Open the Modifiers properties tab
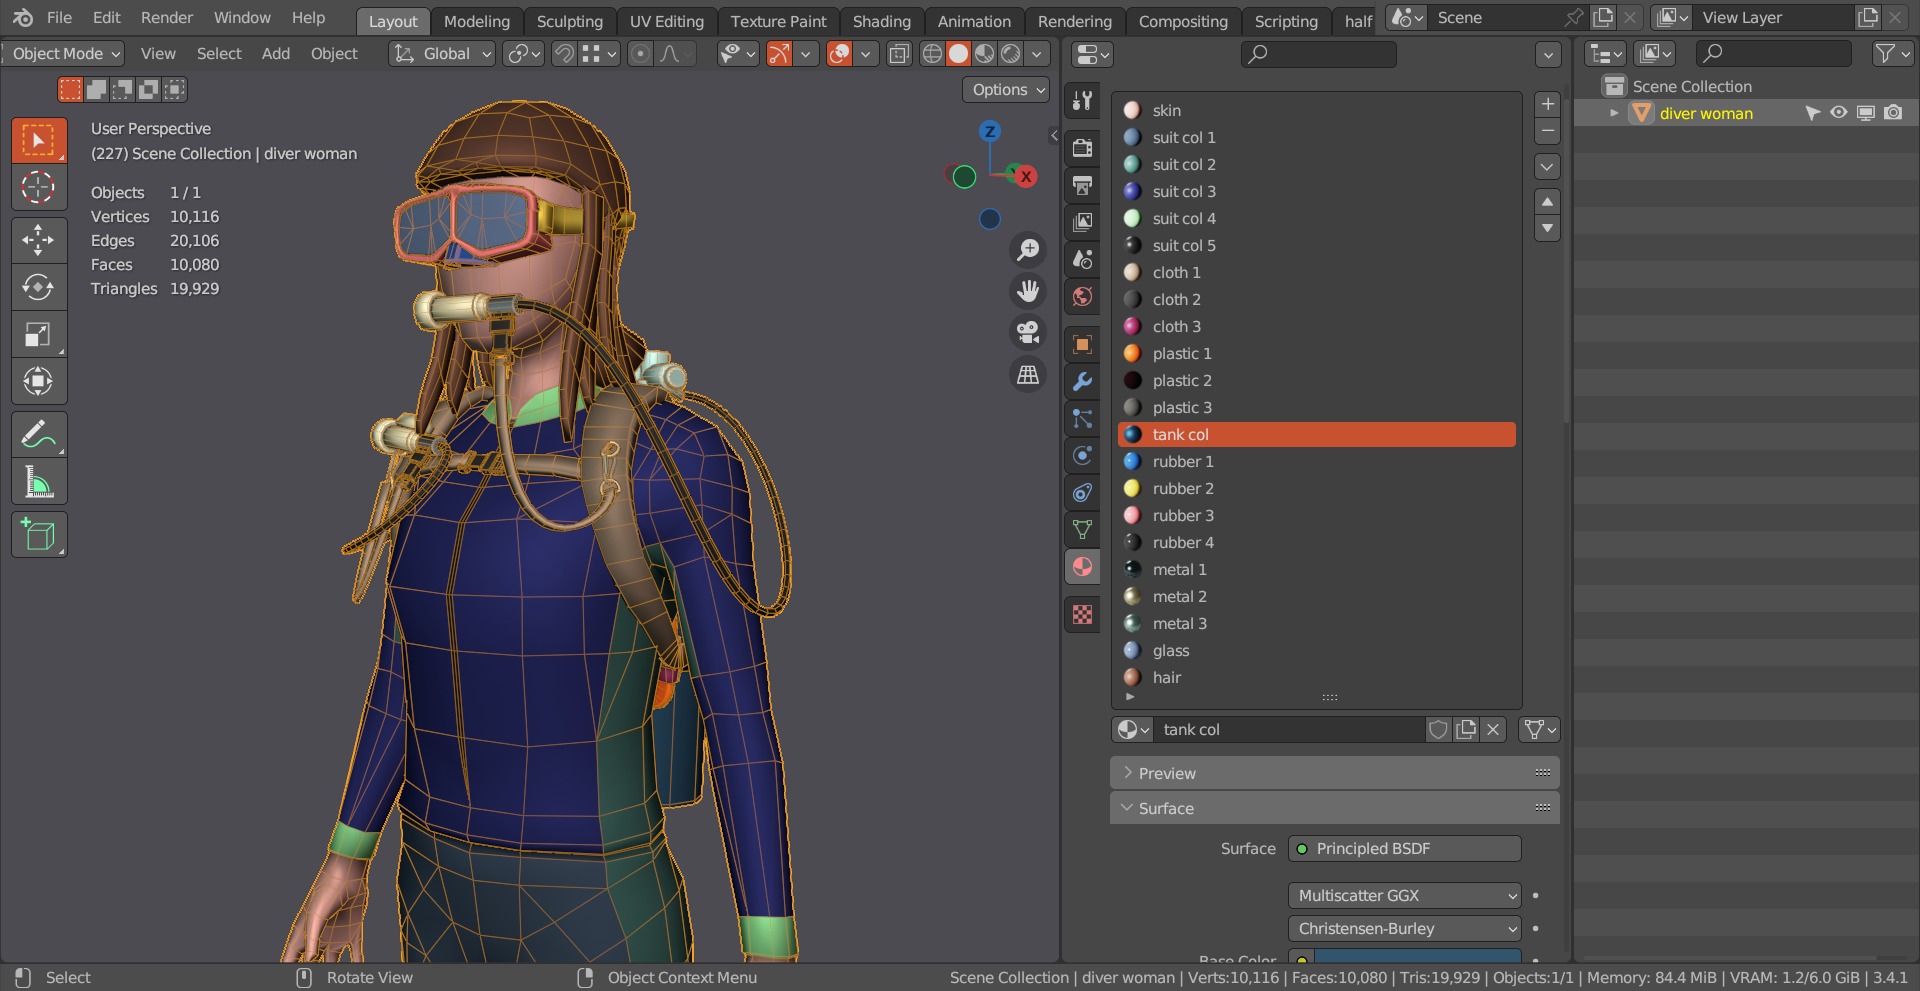This screenshot has width=1920, height=991. point(1083,382)
